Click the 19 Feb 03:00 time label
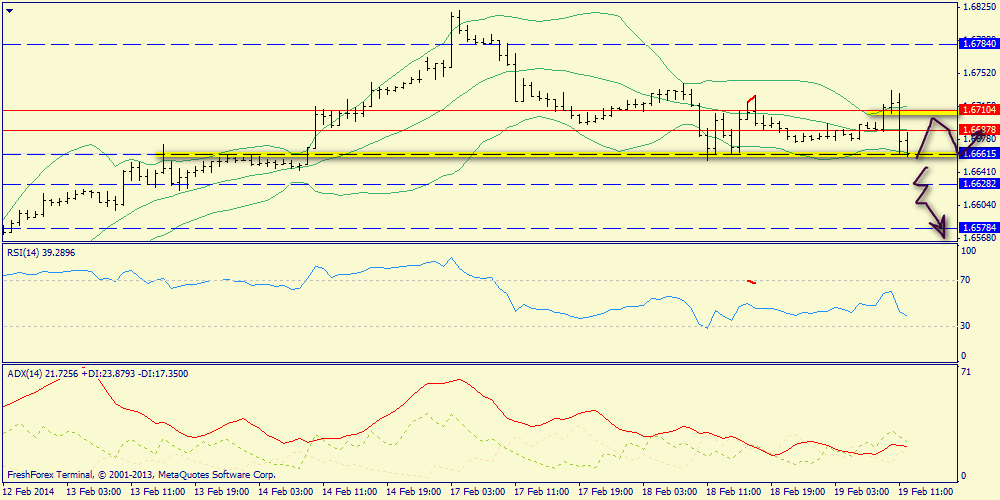The height and width of the screenshot is (500, 1000). [860, 492]
